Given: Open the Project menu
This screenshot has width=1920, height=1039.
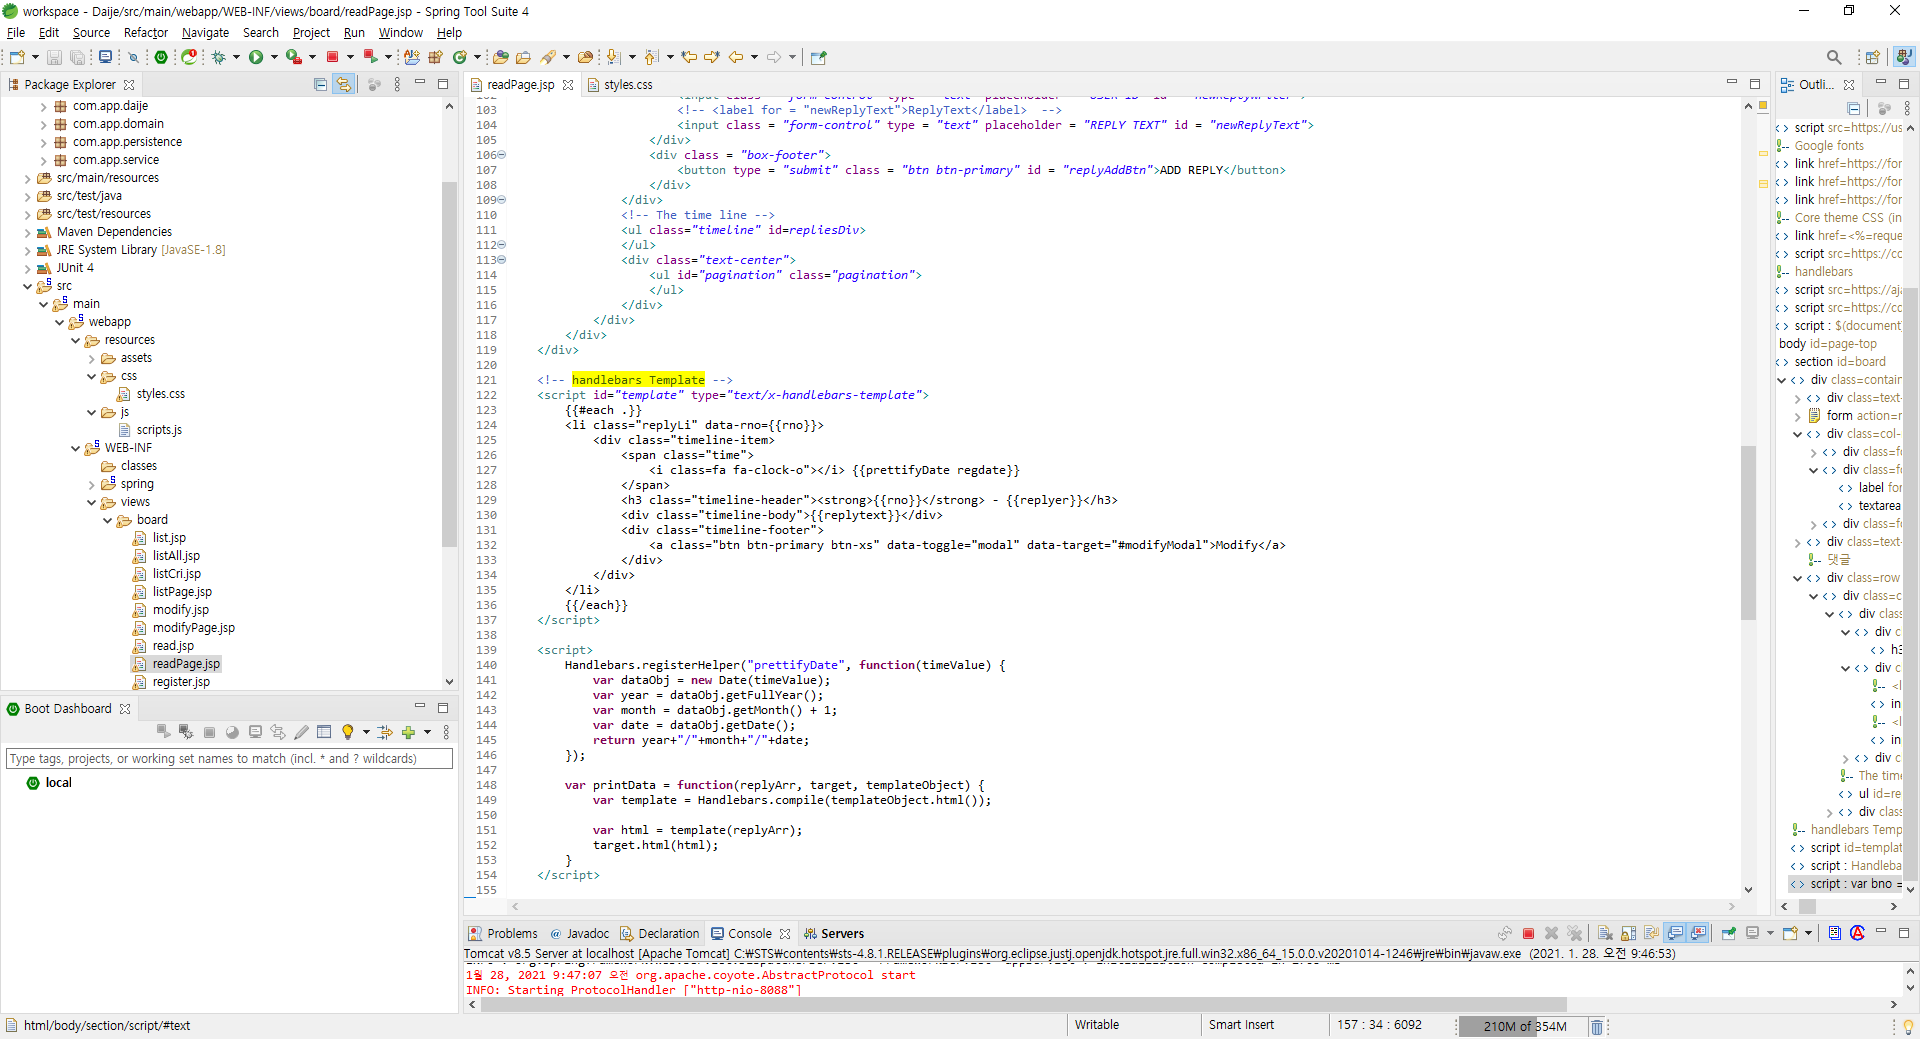Looking at the screenshot, I should 311,32.
